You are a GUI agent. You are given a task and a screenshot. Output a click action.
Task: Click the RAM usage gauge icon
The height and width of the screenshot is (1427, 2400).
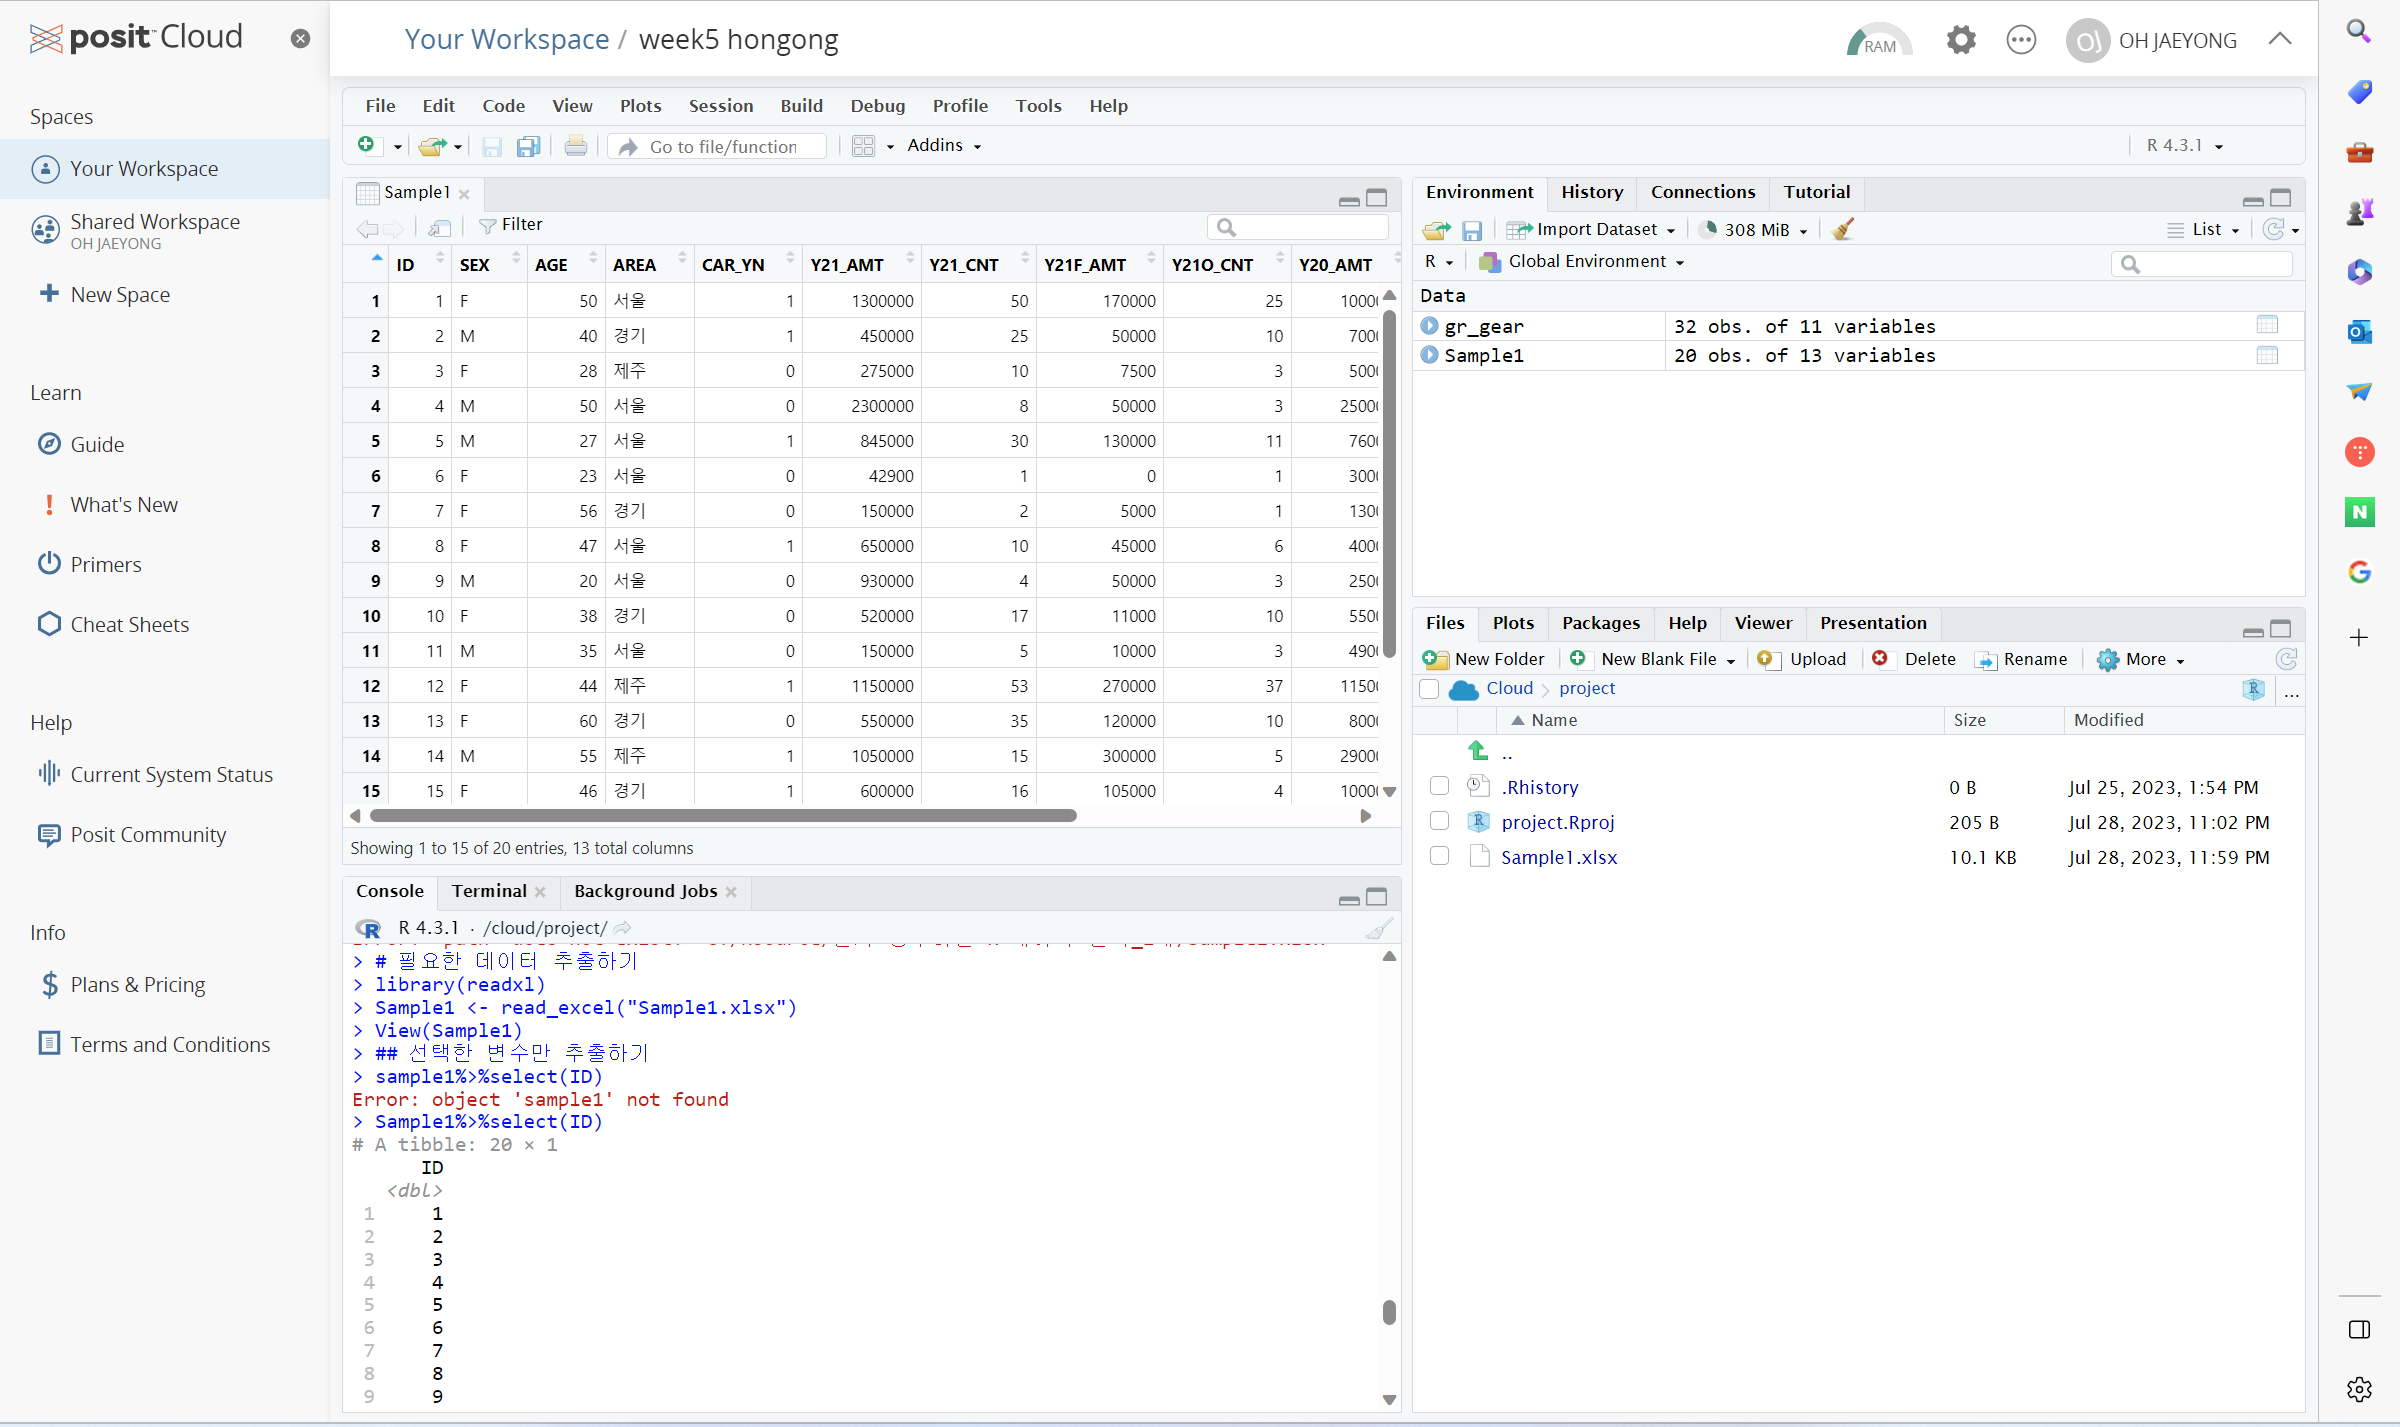point(1879,41)
